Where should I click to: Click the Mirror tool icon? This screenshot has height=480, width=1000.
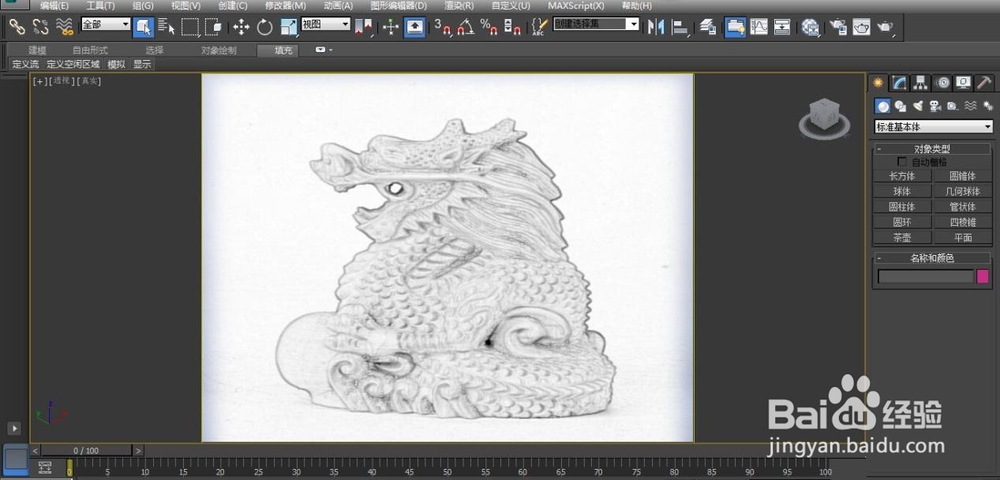tap(656, 27)
